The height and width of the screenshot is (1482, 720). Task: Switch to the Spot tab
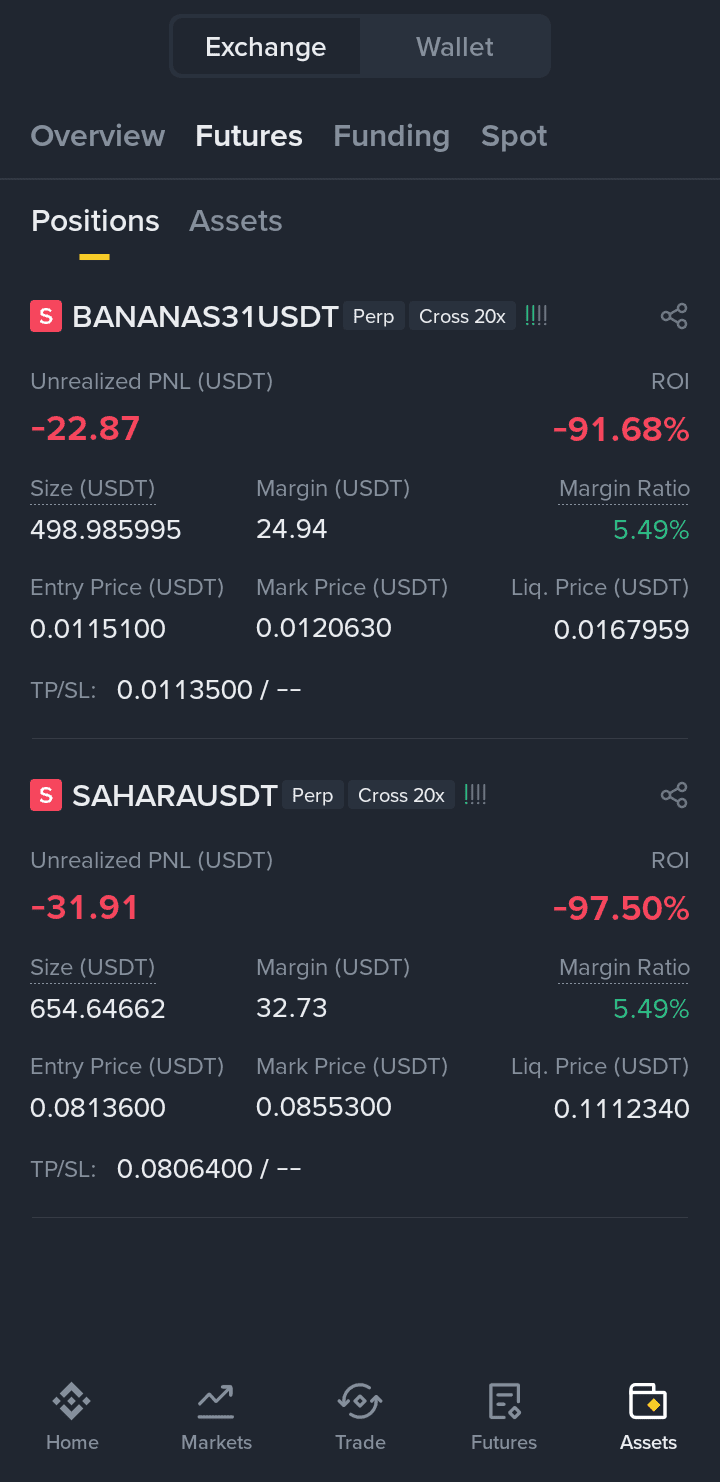(514, 136)
